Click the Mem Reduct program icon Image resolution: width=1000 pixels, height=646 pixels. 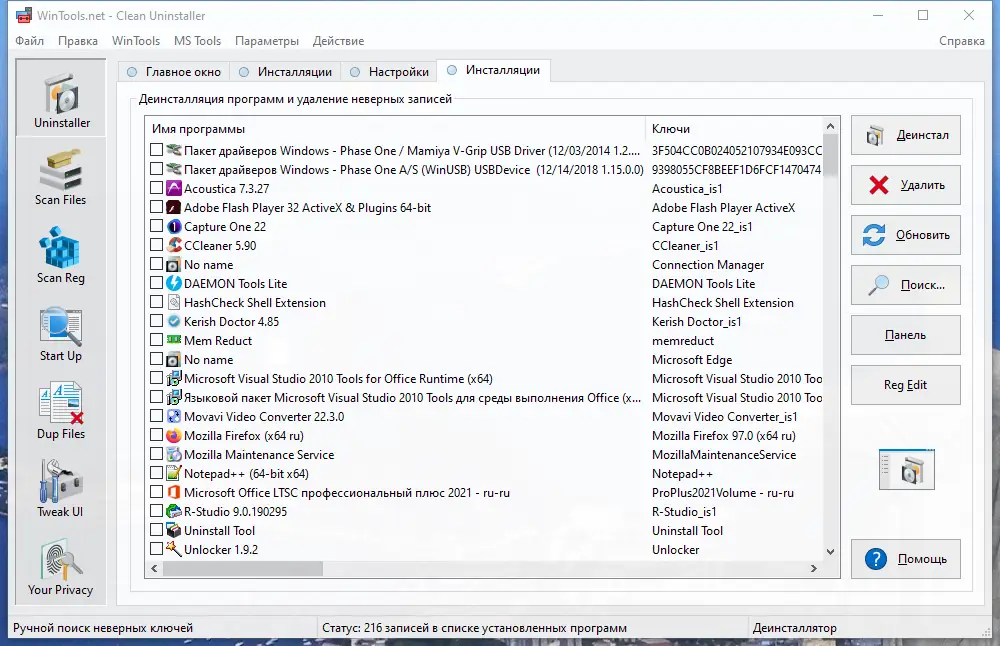coord(174,340)
